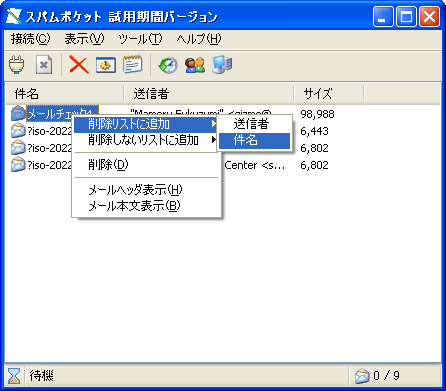This screenshot has height=391, width=446.
Task: Click the red X delete toolbar icon
Action: (79, 65)
